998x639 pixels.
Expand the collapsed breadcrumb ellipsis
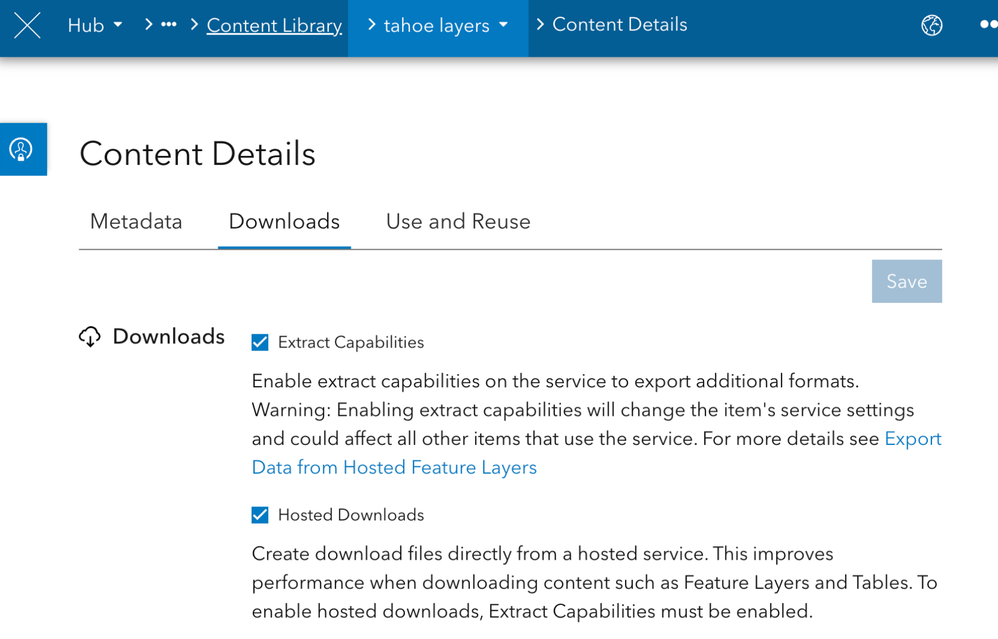pos(168,25)
